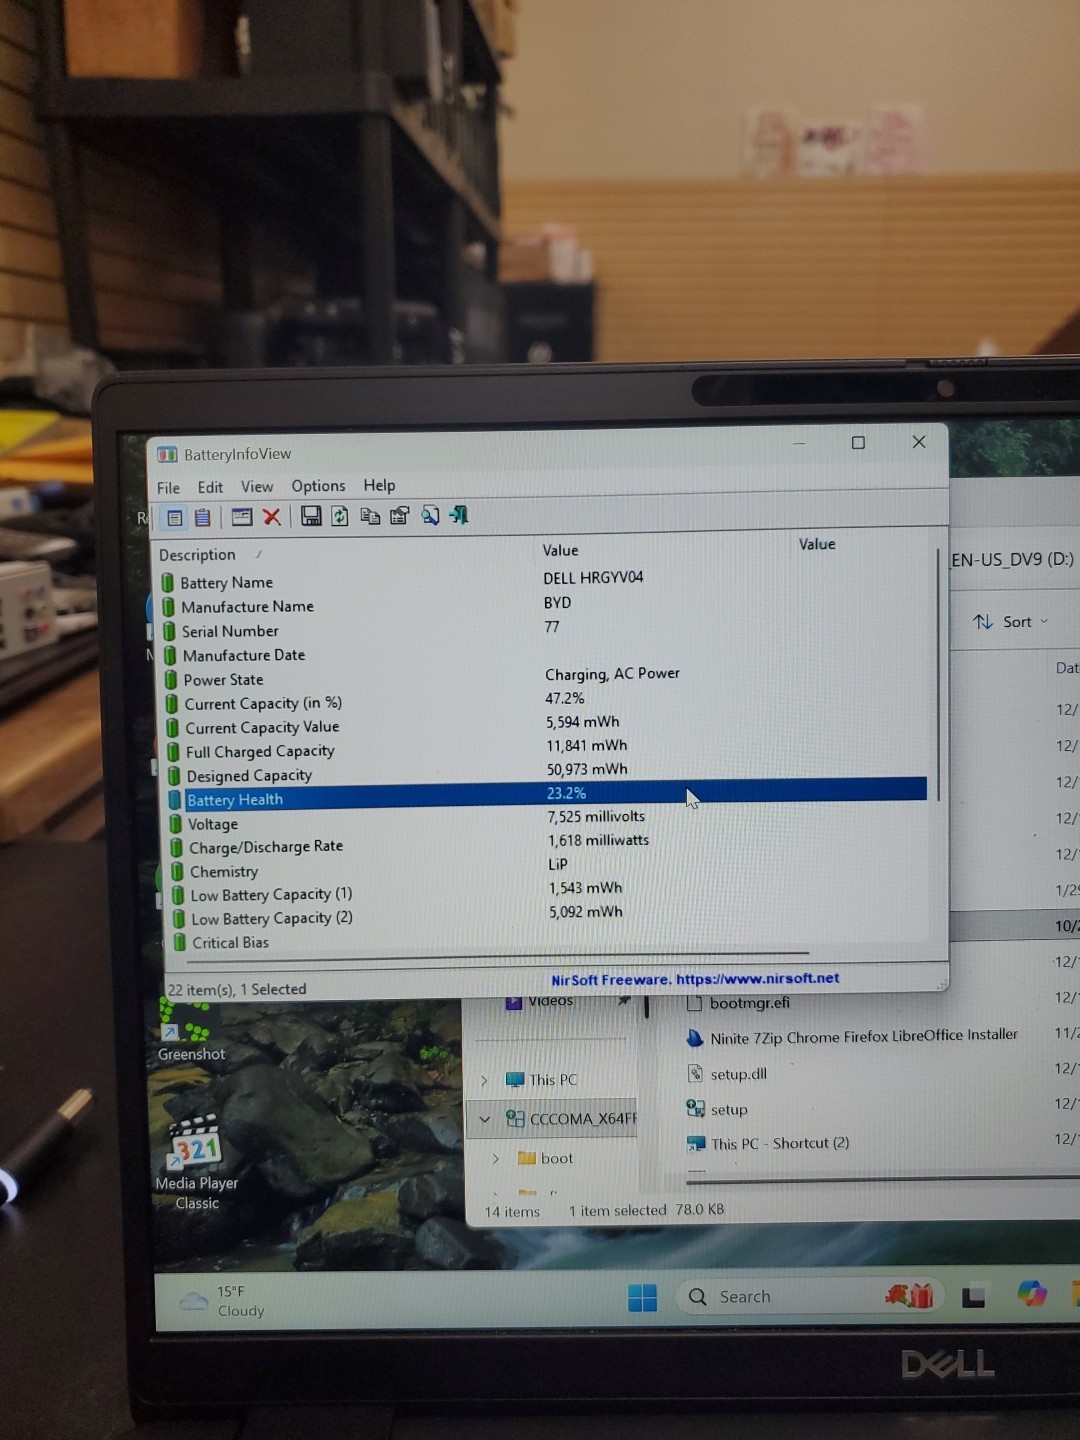Click the window-style toolbar icon in BatteryInfoView

pos(242,516)
